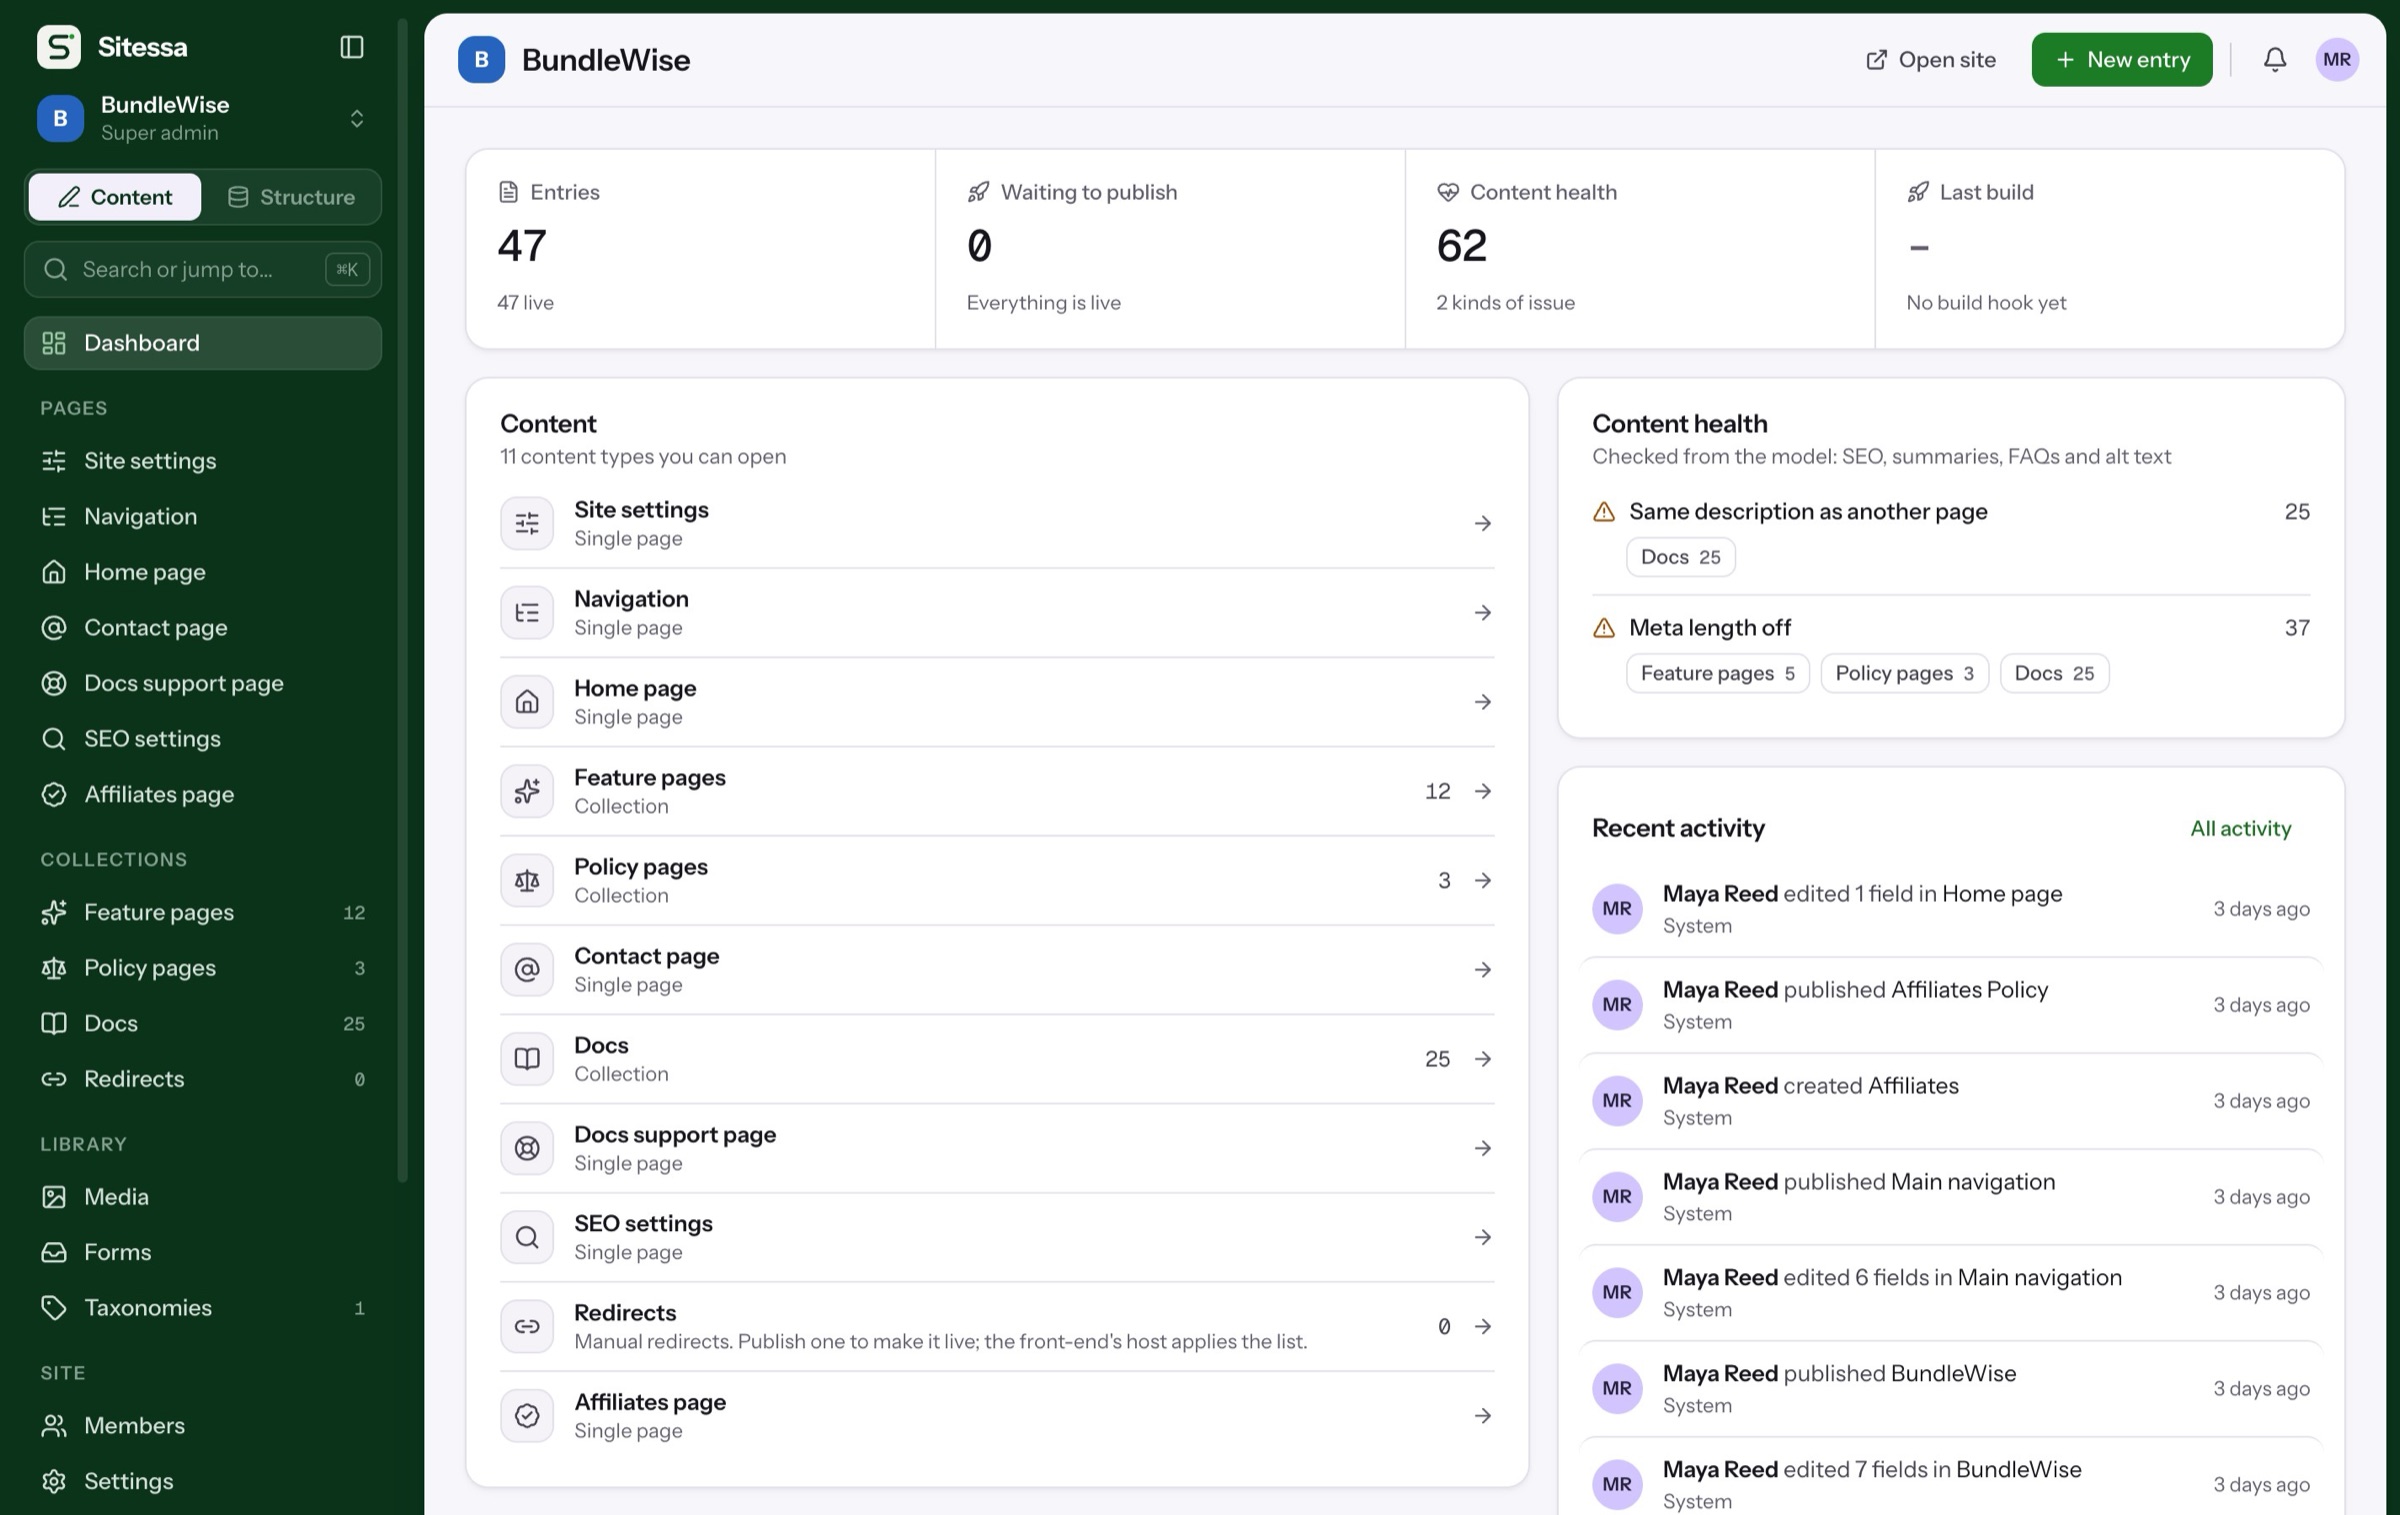Open the Content health stat card

[1640, 248]
